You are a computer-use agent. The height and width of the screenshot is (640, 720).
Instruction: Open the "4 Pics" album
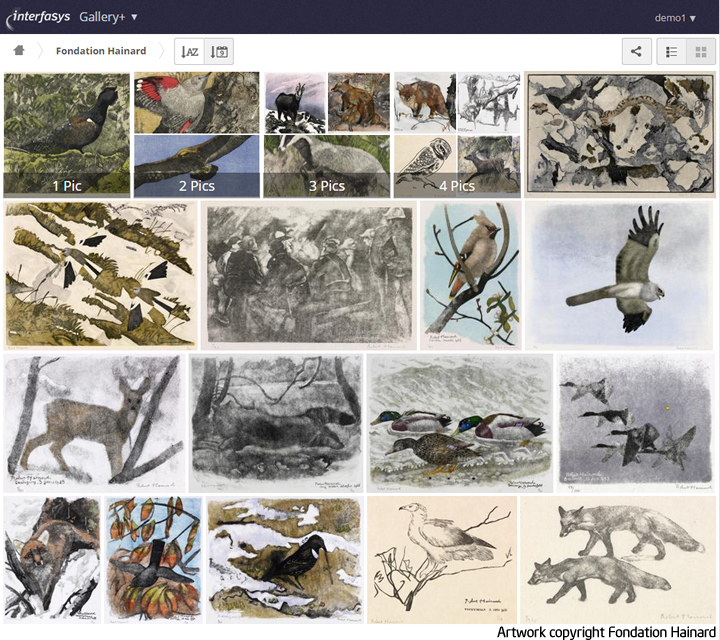point(457,135)
